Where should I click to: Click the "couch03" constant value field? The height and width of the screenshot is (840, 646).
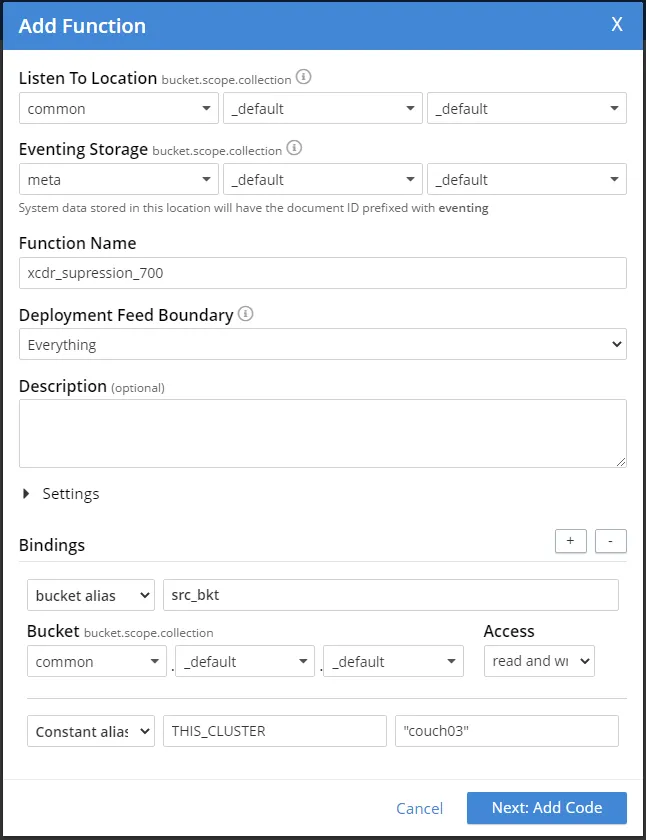click(x=506, y=731)
